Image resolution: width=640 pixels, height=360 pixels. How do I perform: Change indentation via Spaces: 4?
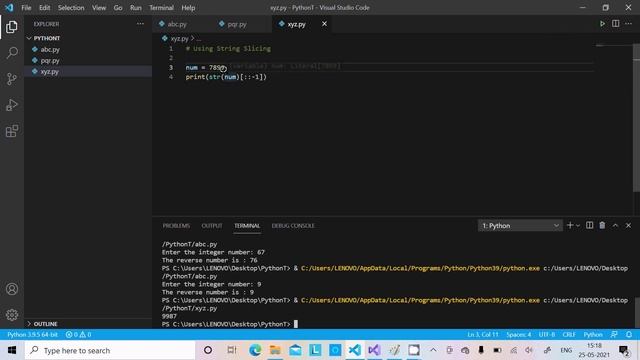(519, 334)
